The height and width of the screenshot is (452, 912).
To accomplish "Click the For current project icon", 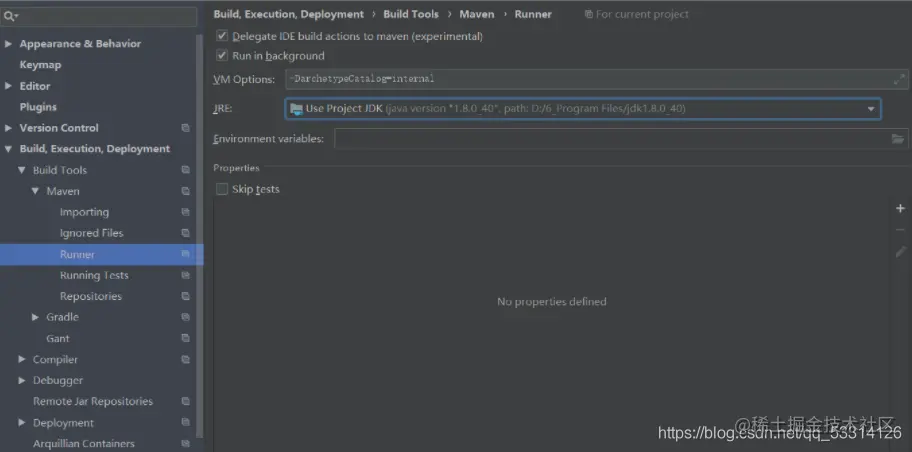I will pyautogui.click(x=589, y=15).
